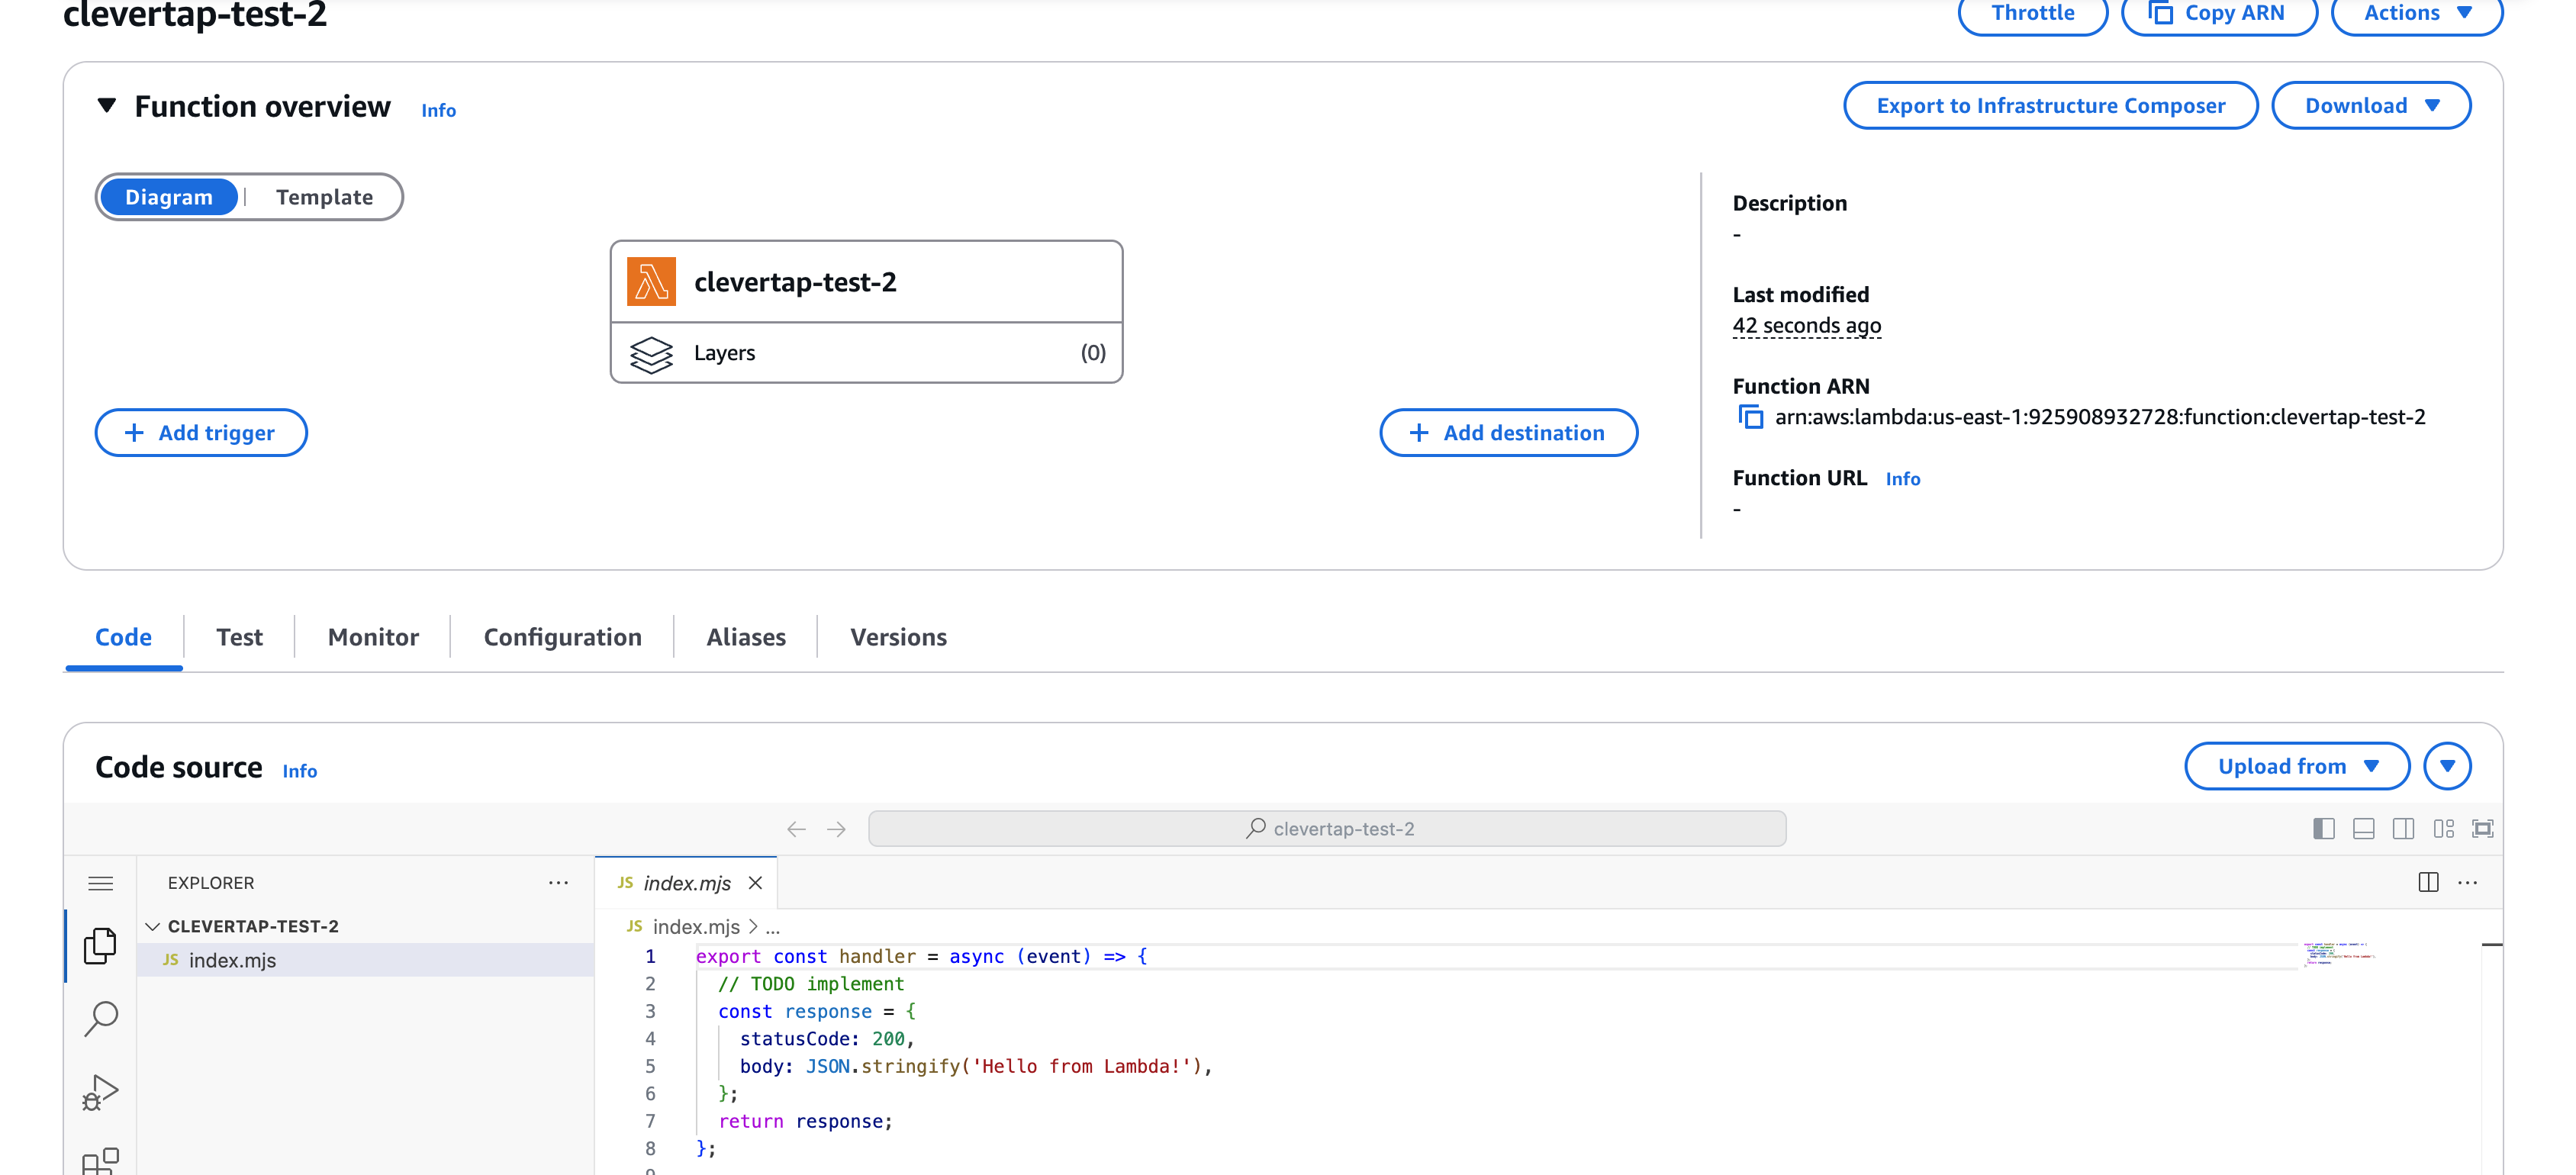Open the Search icon in editor sidebar

tap(100, 1018)
